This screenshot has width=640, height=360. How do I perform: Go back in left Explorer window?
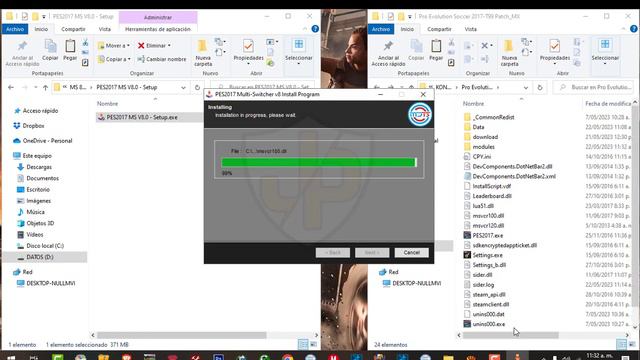pyautogui.click(x=11, y=87)
